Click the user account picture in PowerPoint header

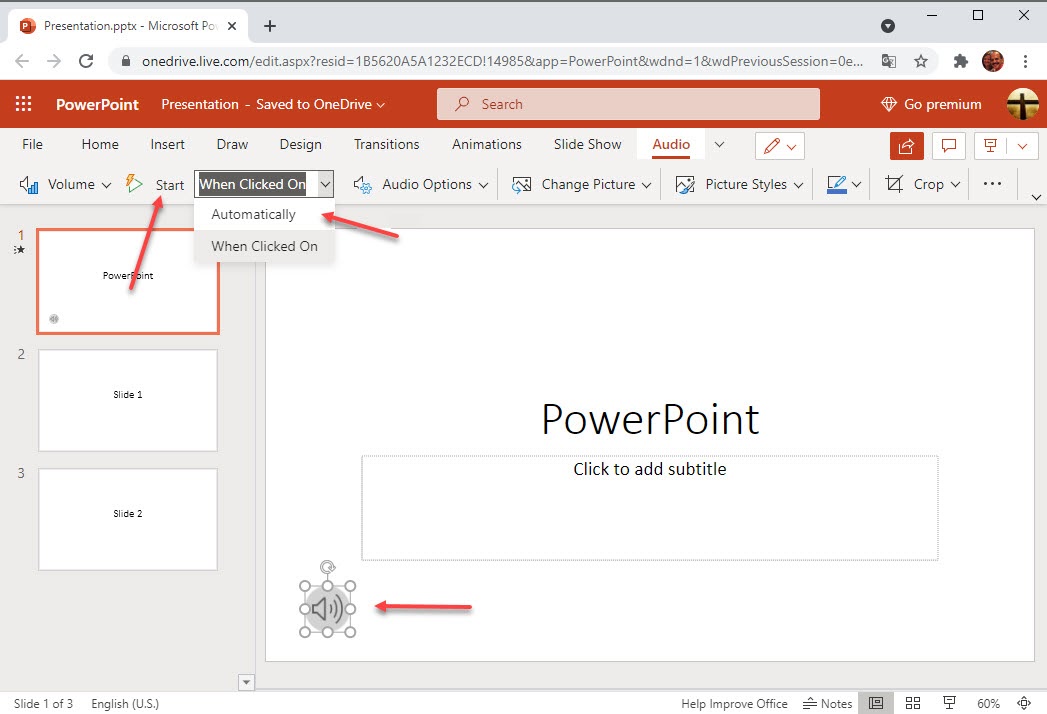pyautogui.click(x=1022, y=104)
